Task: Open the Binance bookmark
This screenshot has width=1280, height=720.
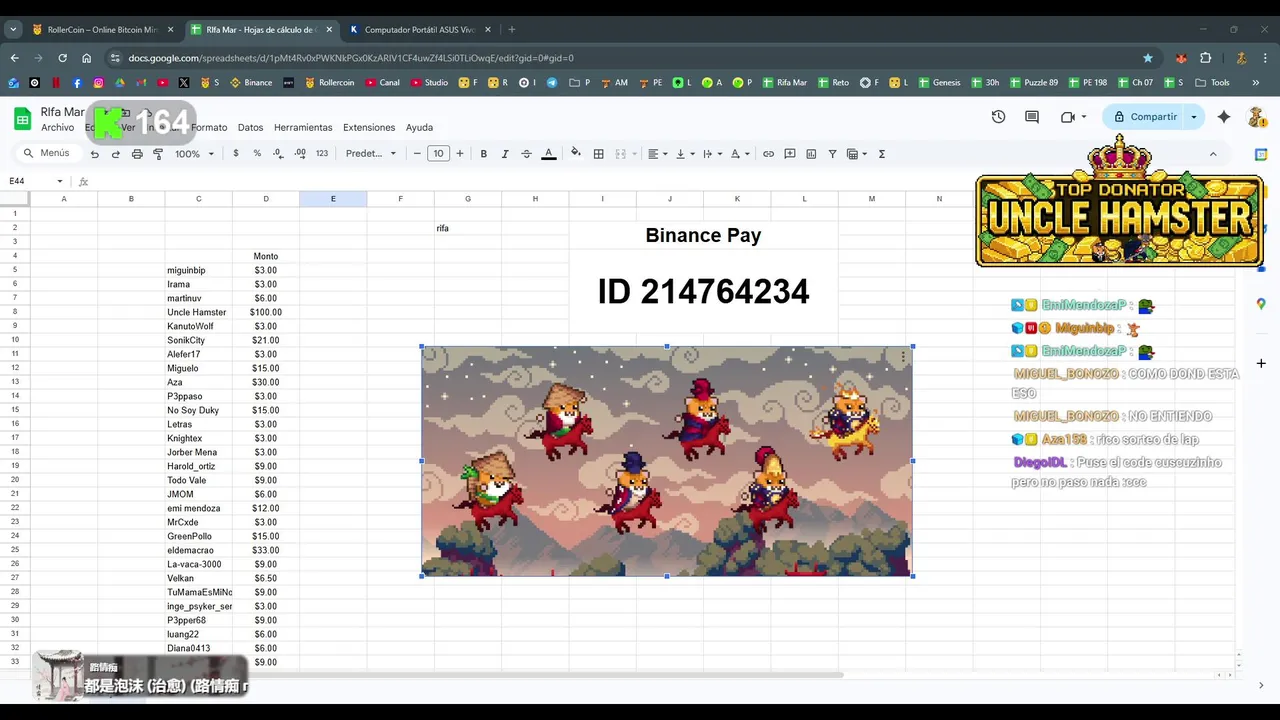Action: point(251,83)
